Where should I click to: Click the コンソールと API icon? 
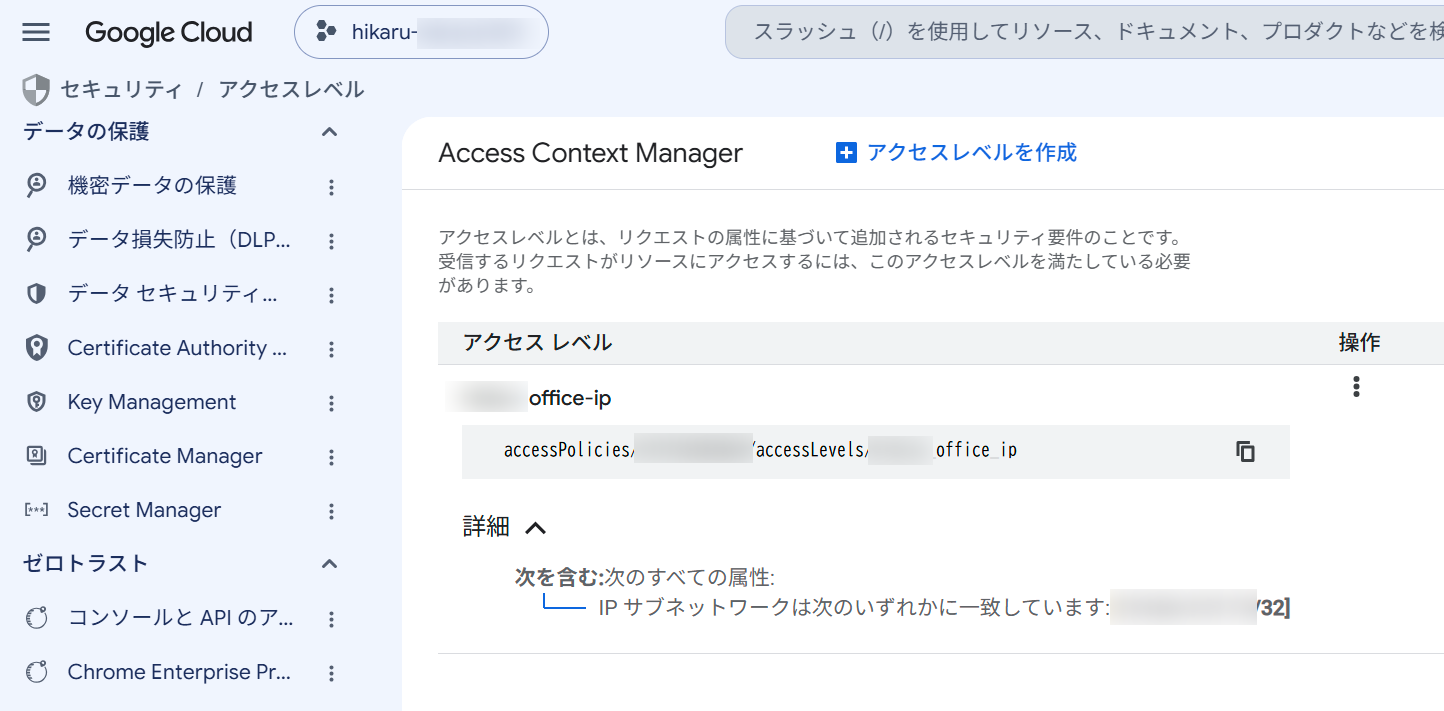click(x=36, y=618)
